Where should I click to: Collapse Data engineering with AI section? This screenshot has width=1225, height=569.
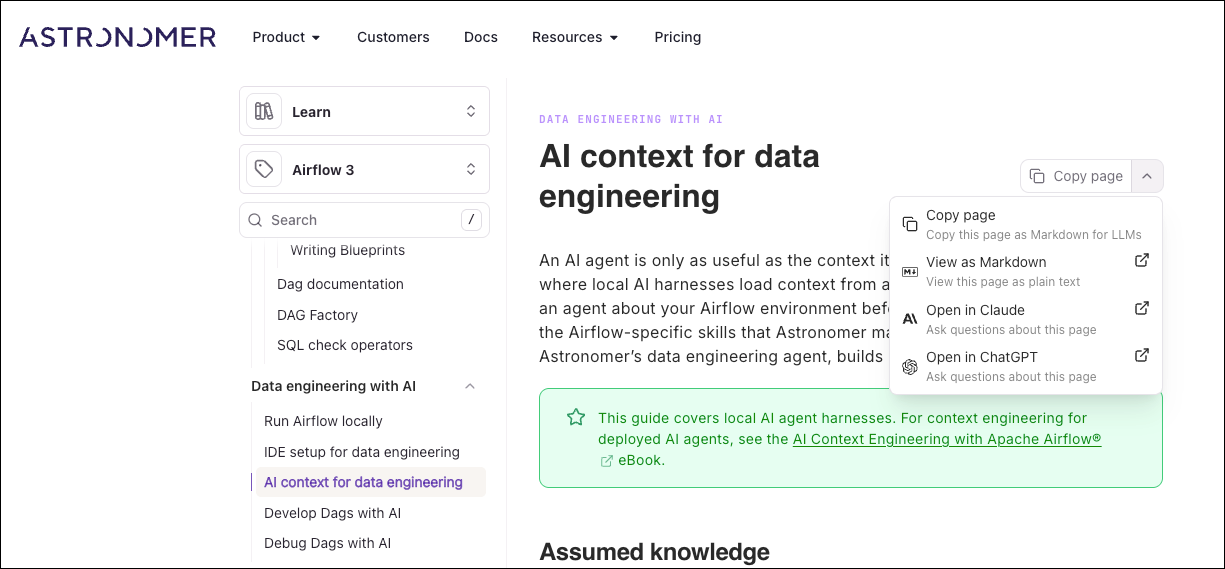coord(470,386)
